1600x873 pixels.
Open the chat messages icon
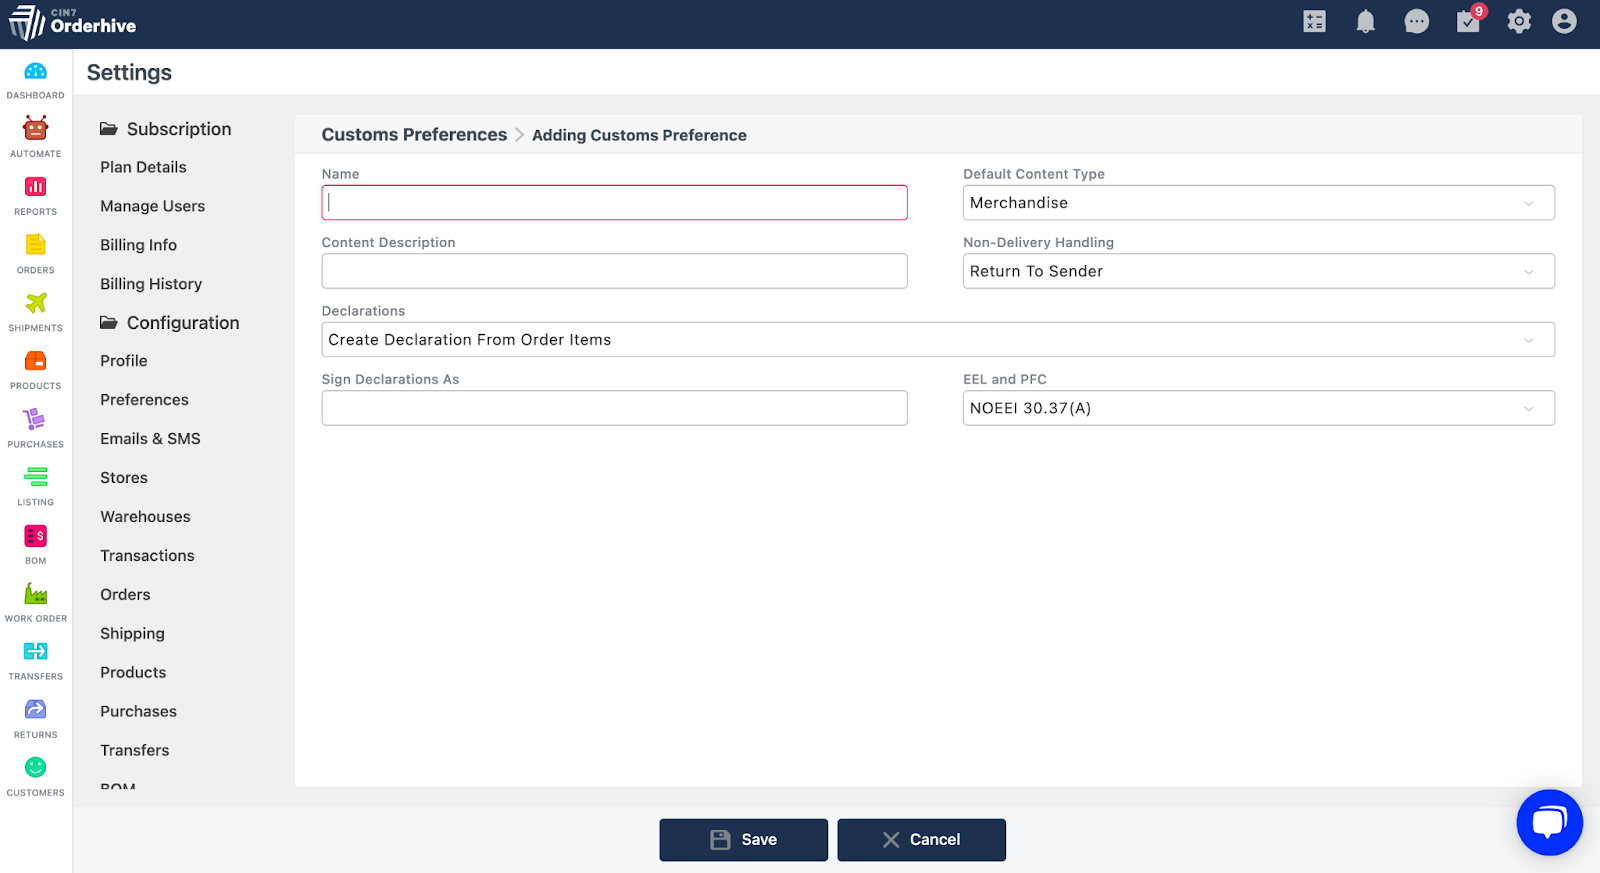click(x=1416, y=21)
